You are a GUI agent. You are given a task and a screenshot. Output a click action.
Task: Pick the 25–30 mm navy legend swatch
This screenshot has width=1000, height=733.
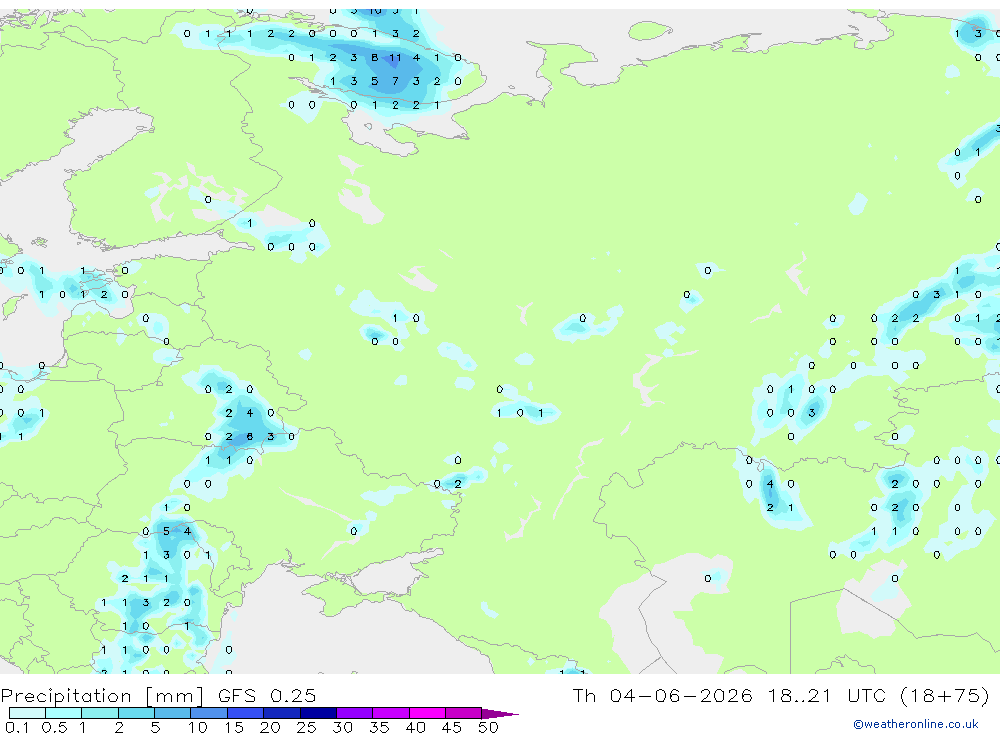coord(318,713)
